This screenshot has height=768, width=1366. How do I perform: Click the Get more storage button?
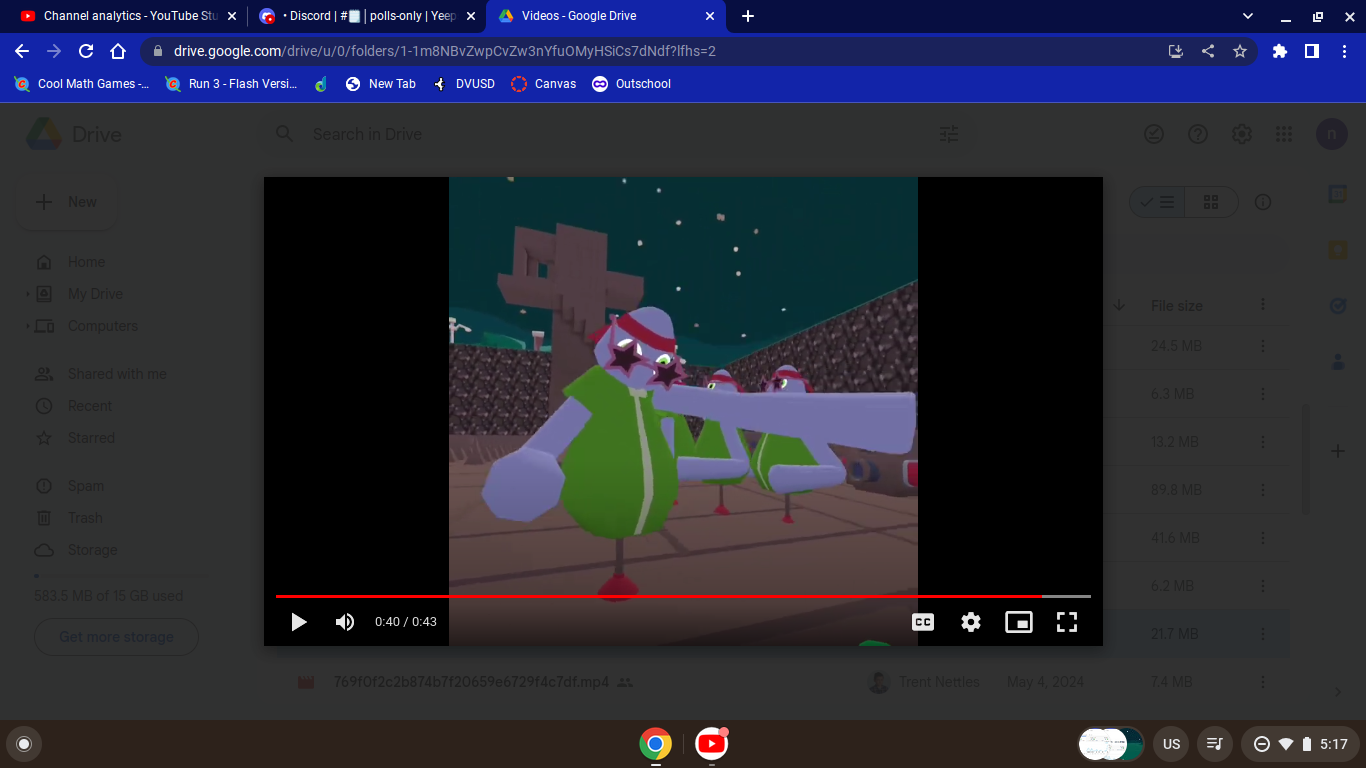pyautogui.click(x=116, y=637)
